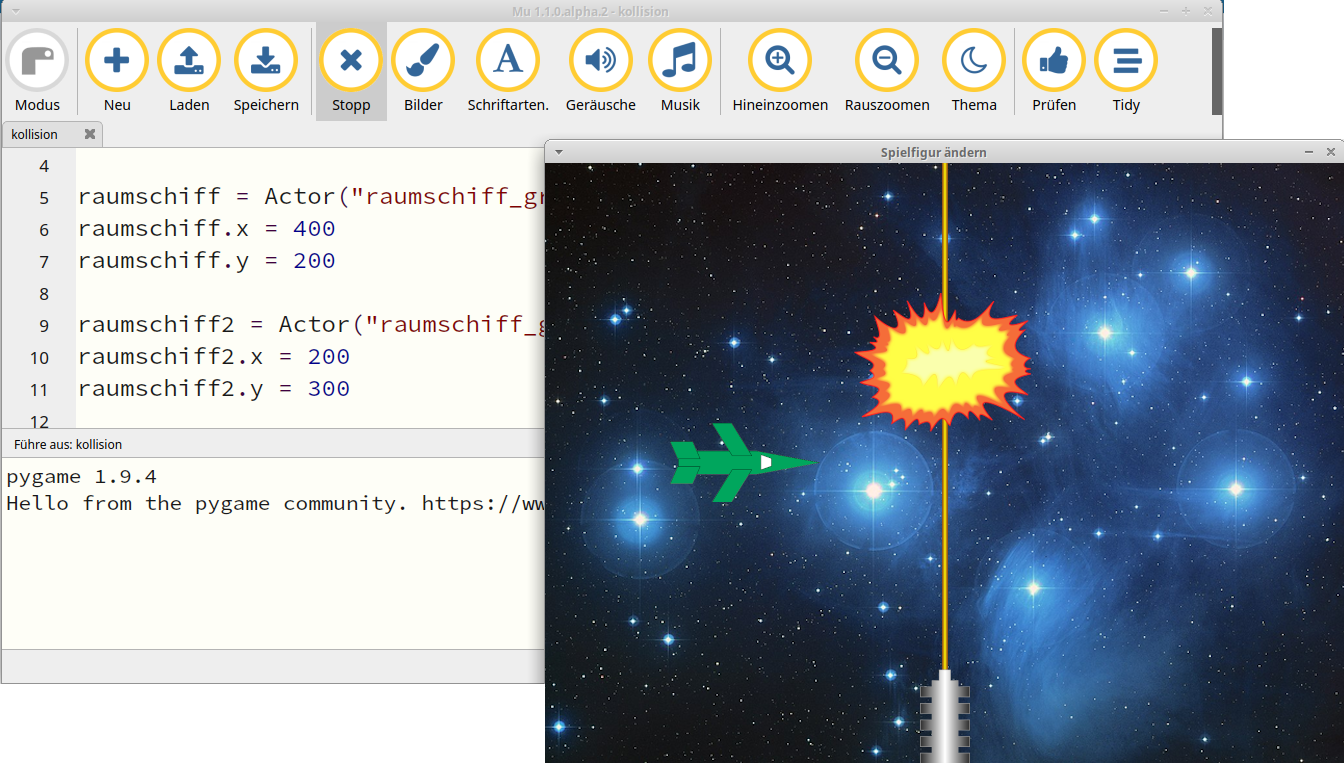Image resolution: width=1344 pixels, height=763 pixels.
Task: Open the Modus mode selector
Action: (x=37, y=62)
